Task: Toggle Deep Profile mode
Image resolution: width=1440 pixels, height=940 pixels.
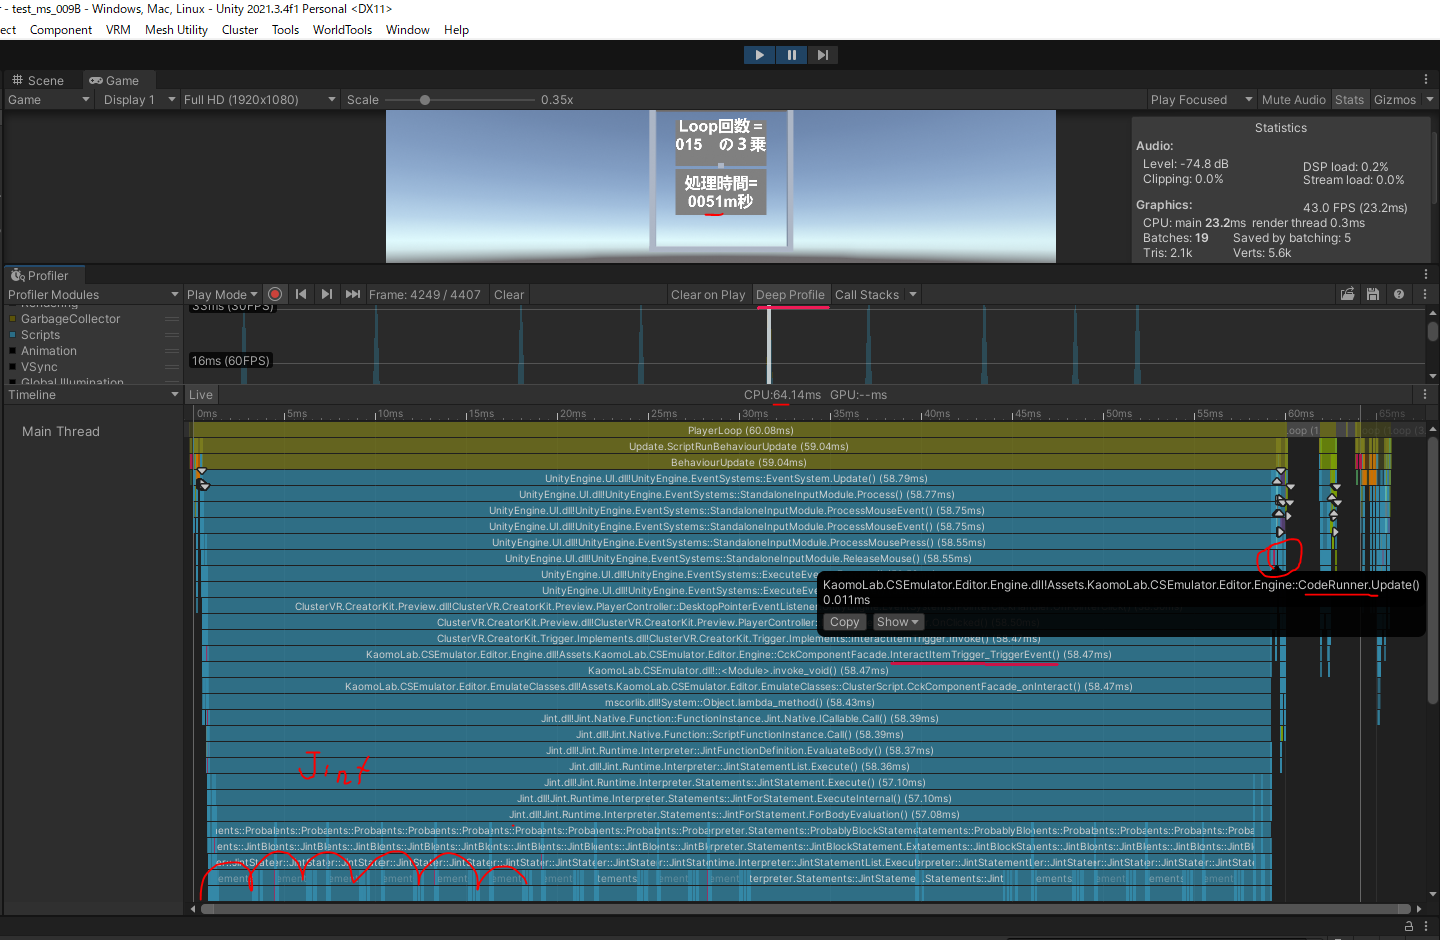Action: coord(790,294)
